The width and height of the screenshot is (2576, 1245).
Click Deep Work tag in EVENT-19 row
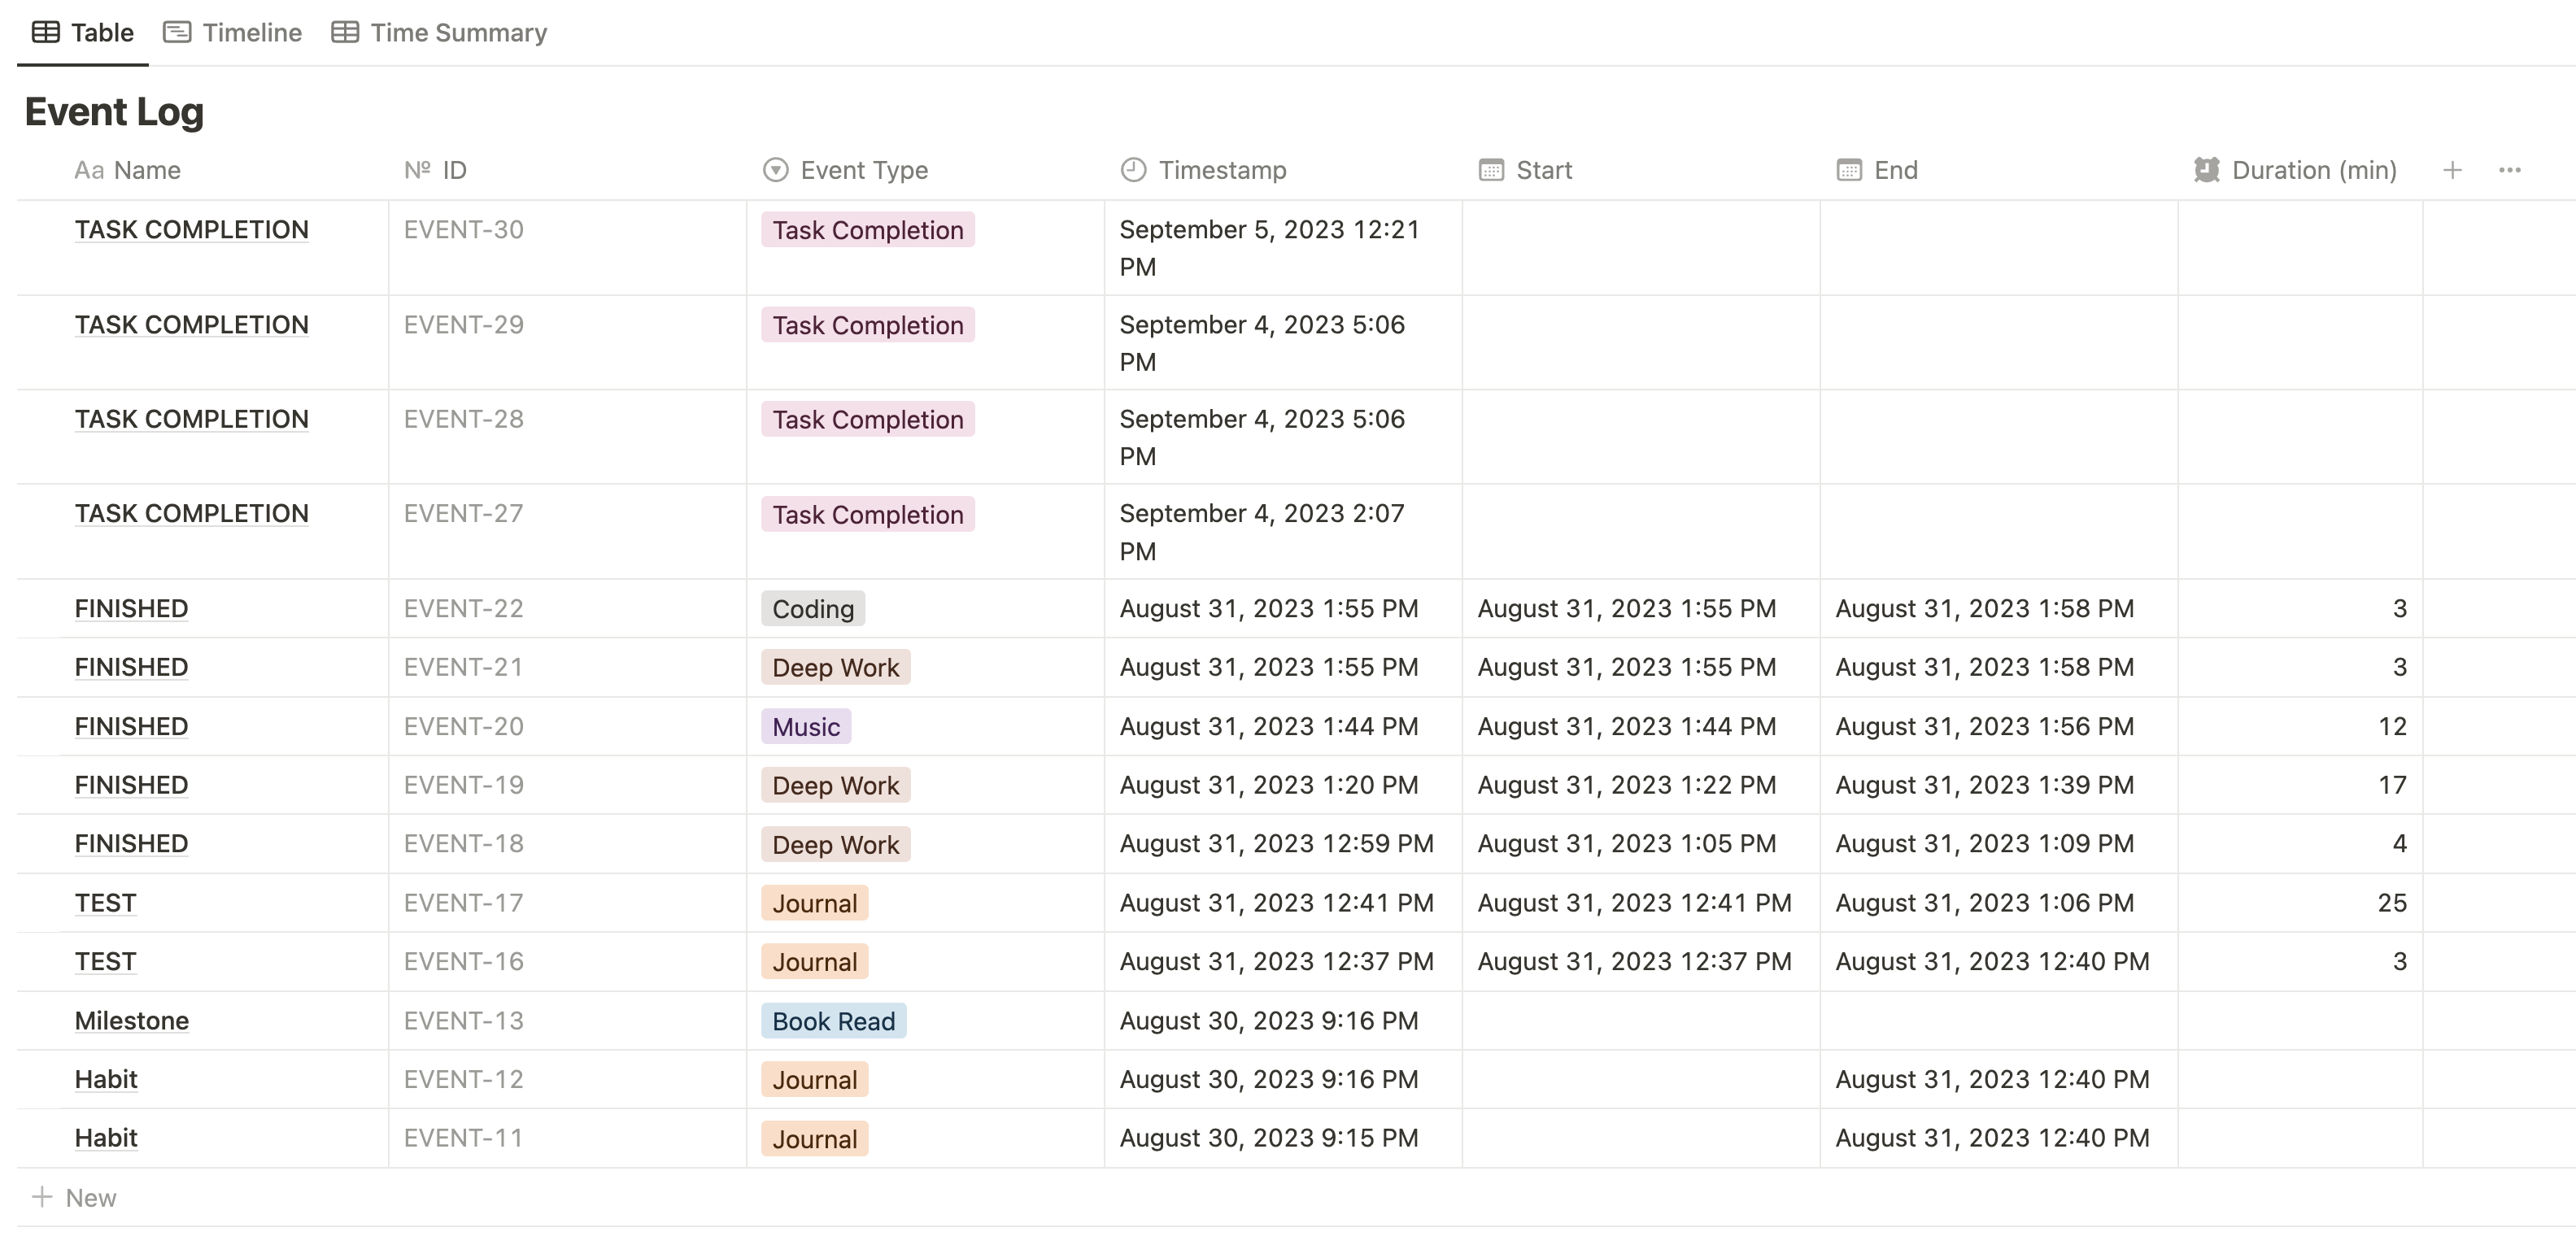pyautogui.click(x=836, y=785)
